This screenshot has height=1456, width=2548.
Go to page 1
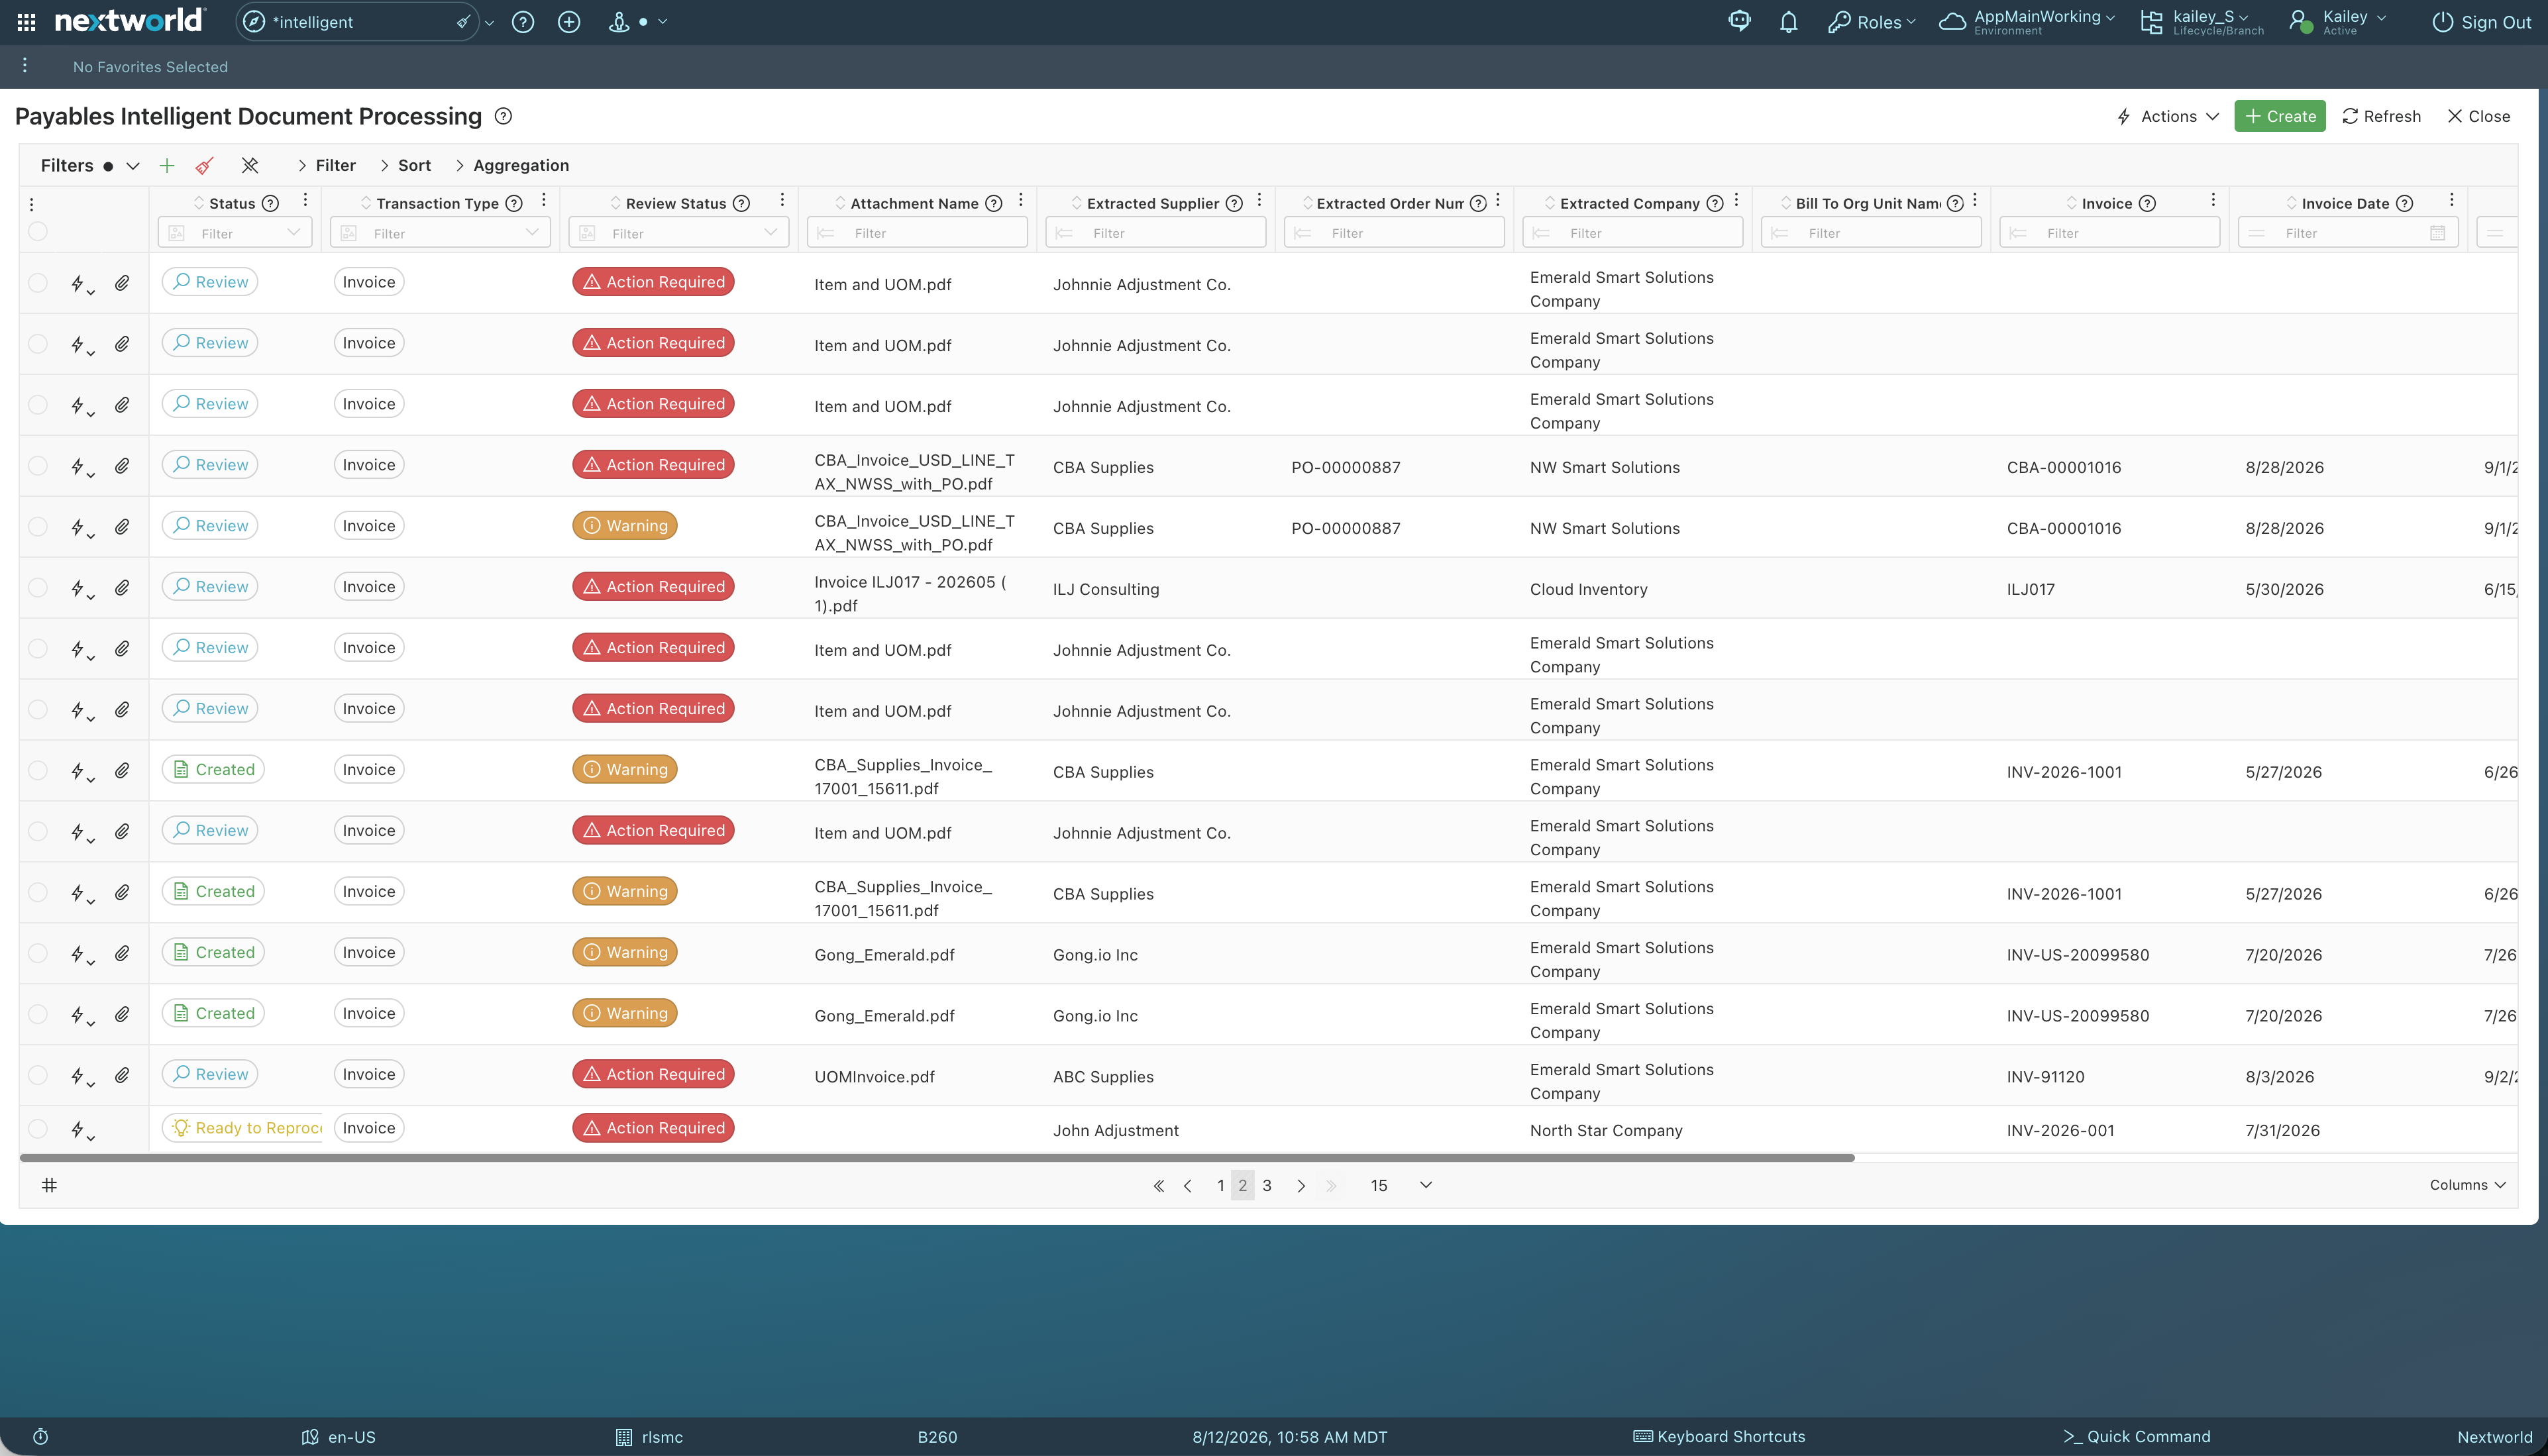pos(1221,1186)
